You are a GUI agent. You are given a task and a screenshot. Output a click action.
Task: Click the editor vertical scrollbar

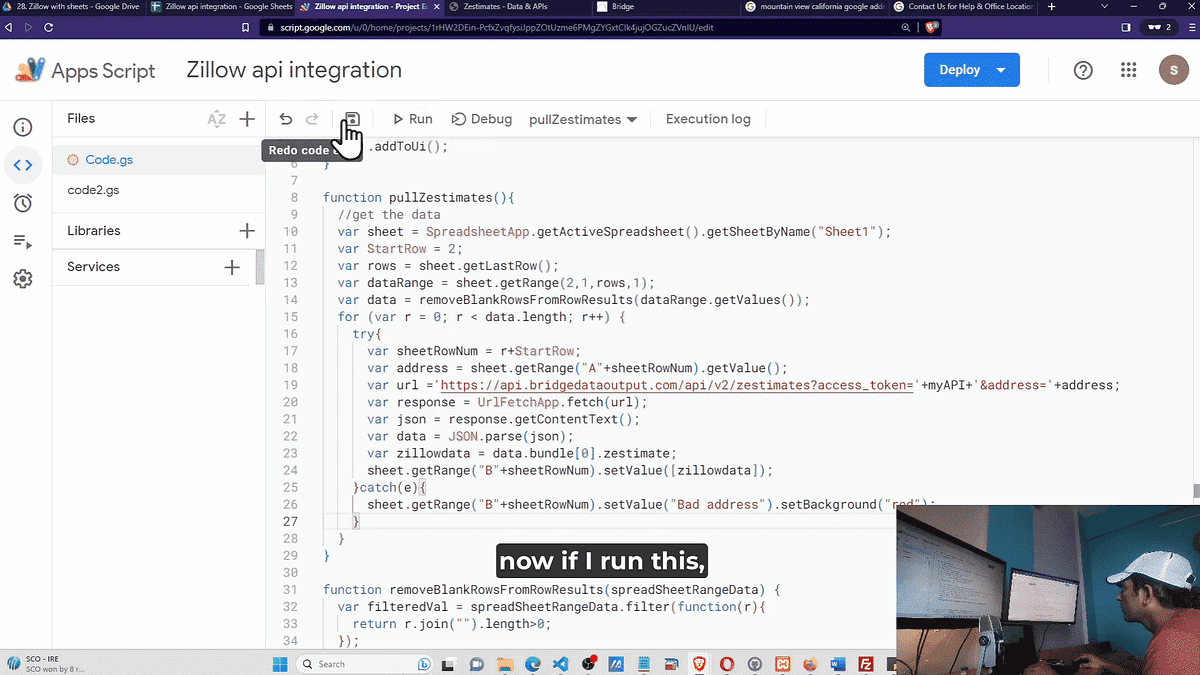pyautogui.click(x=1195, y=490)
